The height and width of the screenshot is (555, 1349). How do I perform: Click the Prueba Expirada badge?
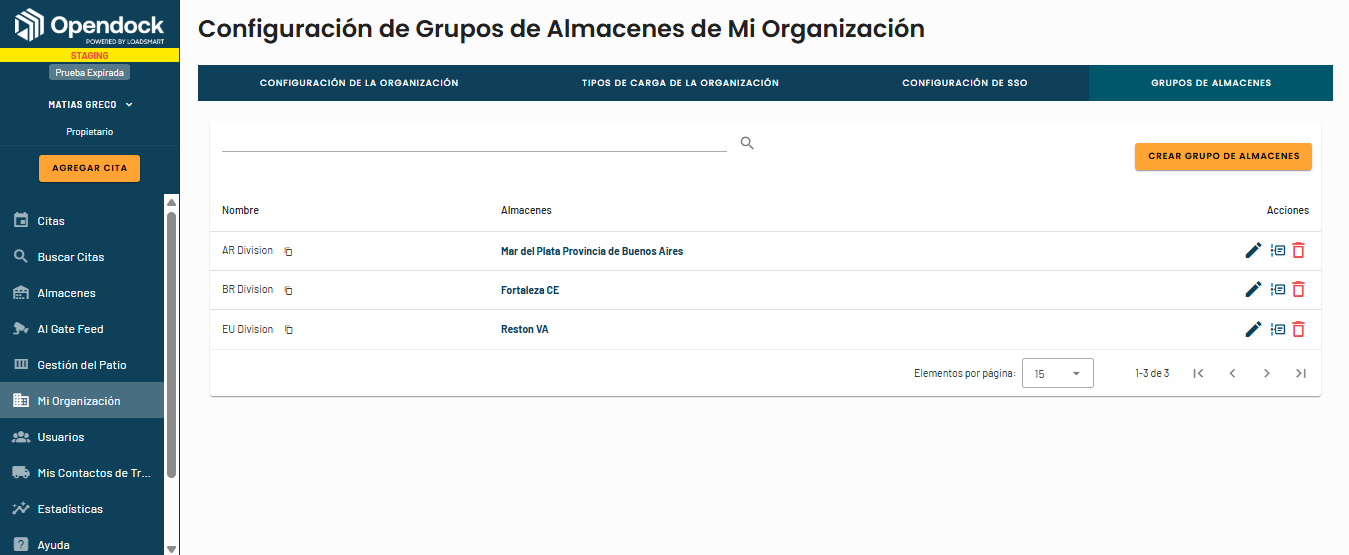(x=89, y=73)
